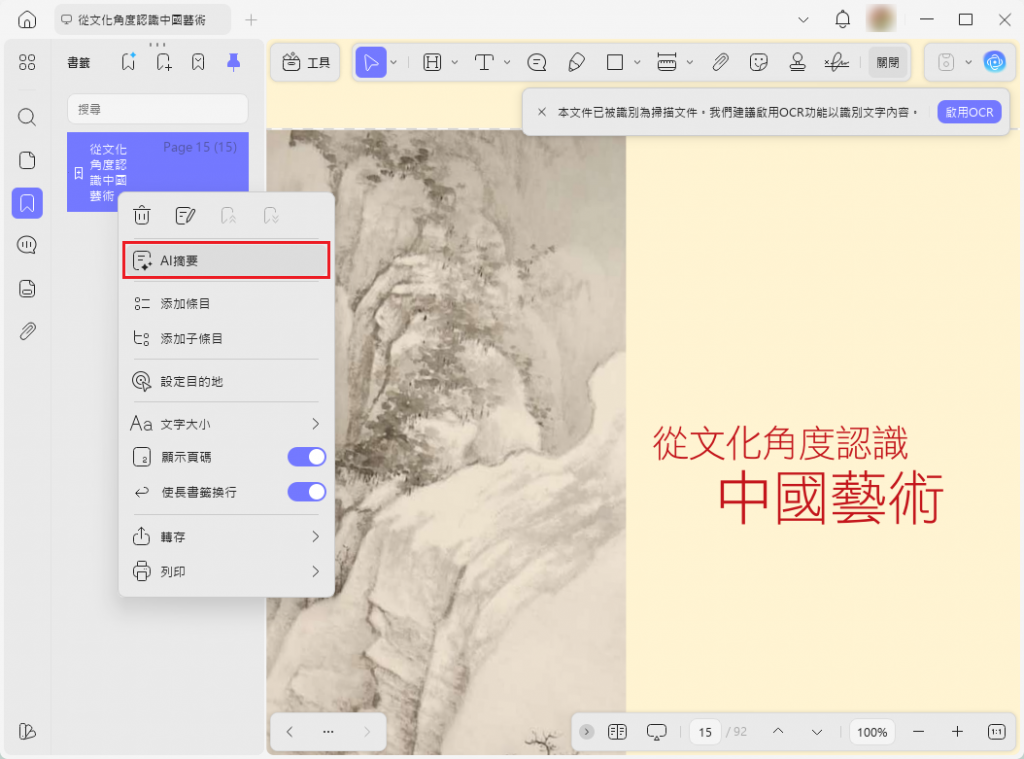Unpin the bookmarks panel

(236, 62)
